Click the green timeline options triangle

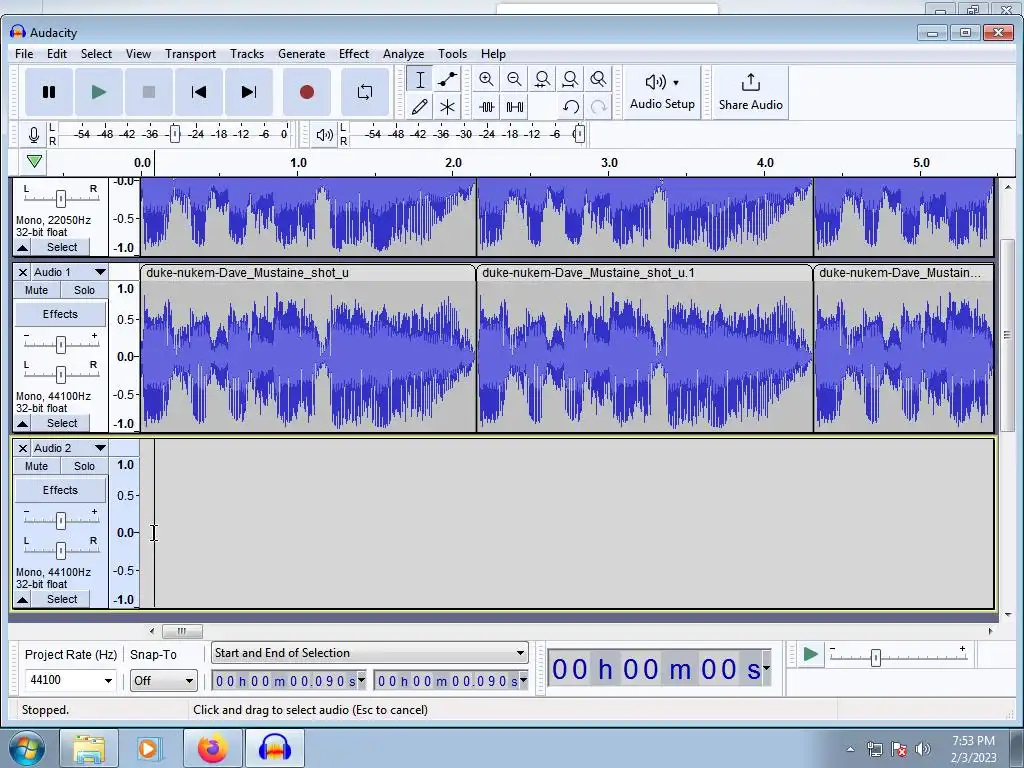coord(35,161)
